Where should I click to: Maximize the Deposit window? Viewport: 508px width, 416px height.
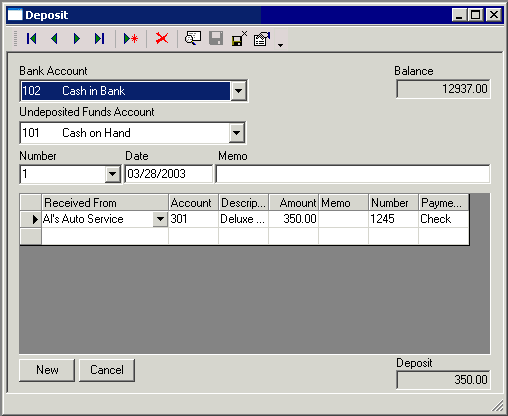tap(475, 15)
